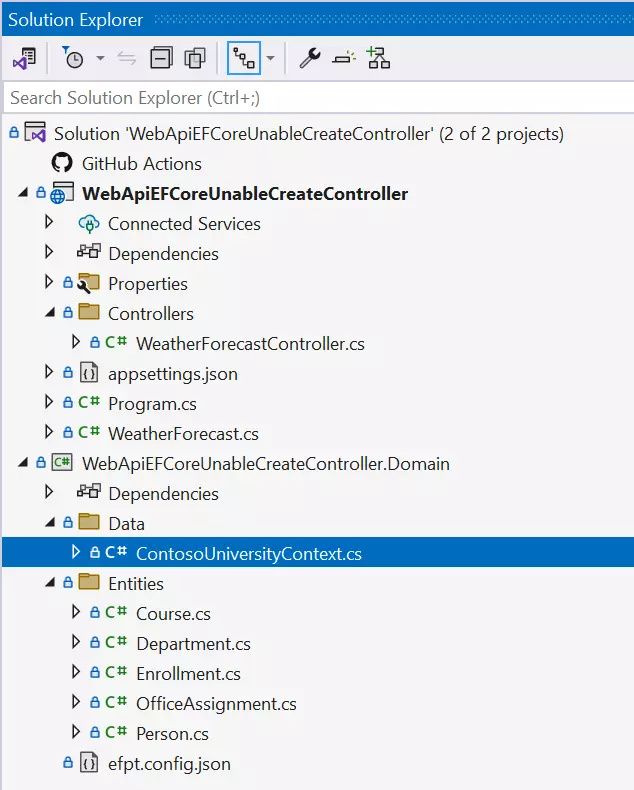Click the Preview Selected Items icon
Screen dimensions: 634x790
[344, 58]
